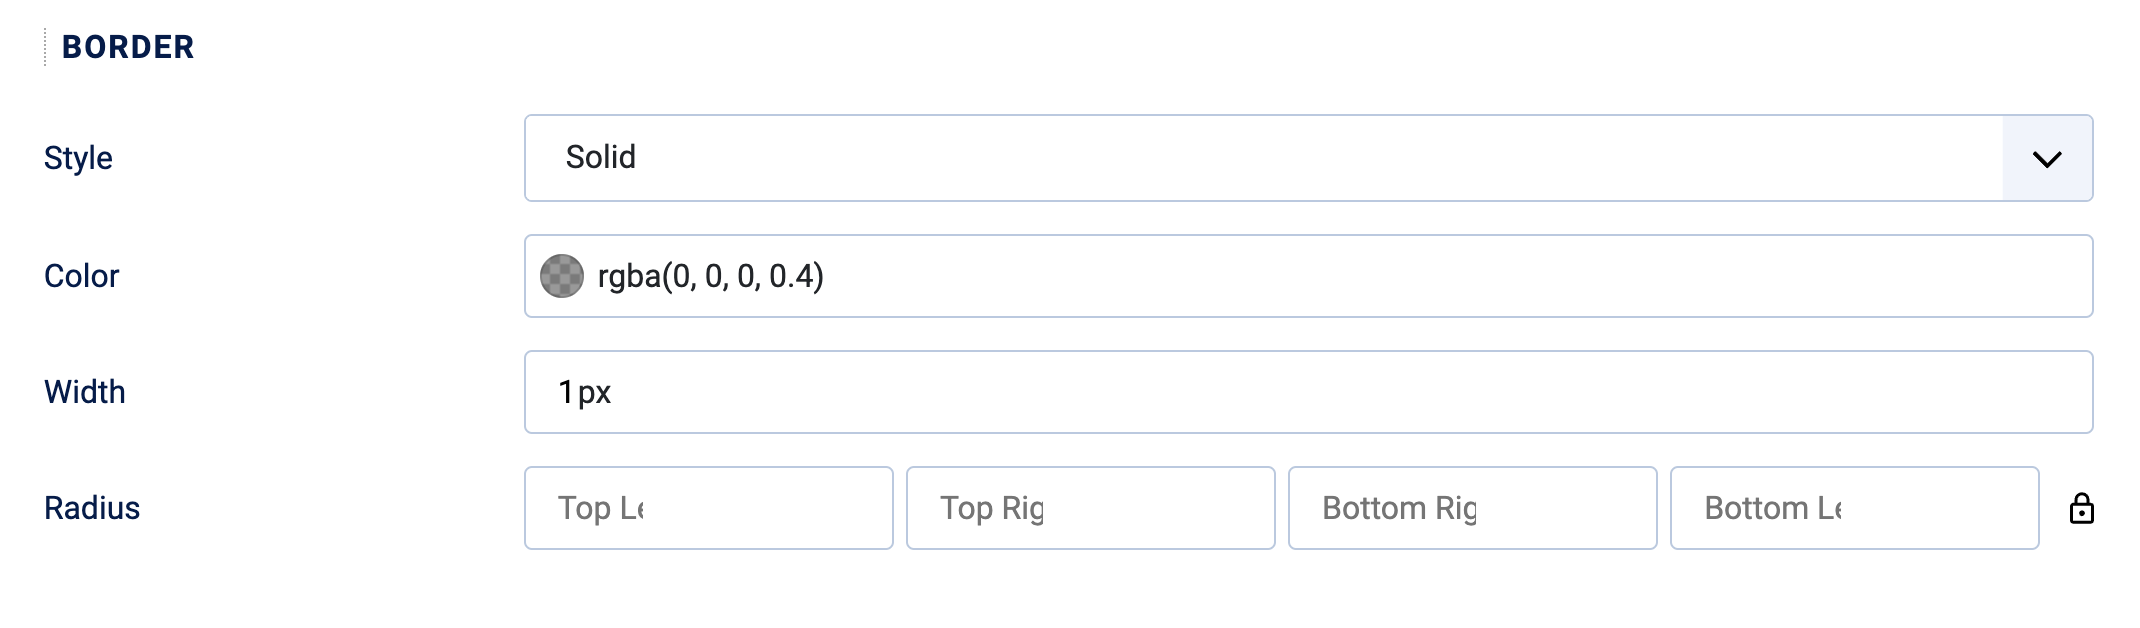The height and width of the screenshot is (628, 2140).
Task: Click the number 1 in Width field
Action: [566, 392]
